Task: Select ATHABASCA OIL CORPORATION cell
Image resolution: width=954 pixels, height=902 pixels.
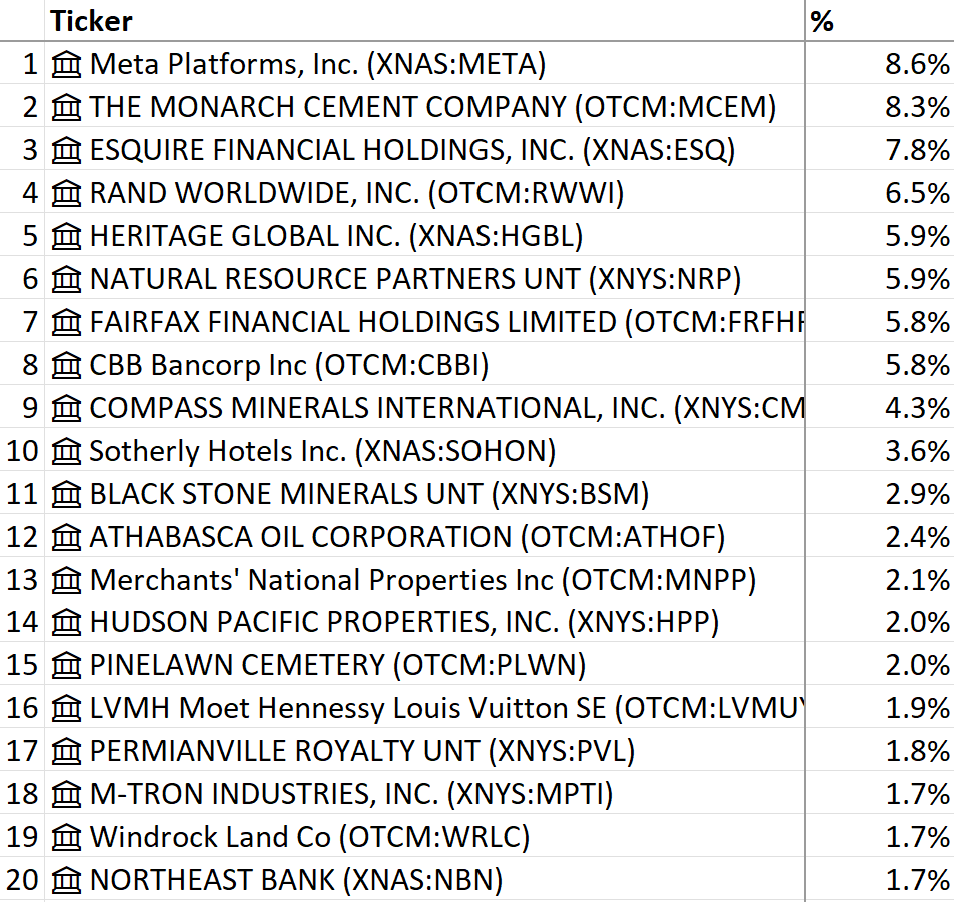Action: [425, 536]
